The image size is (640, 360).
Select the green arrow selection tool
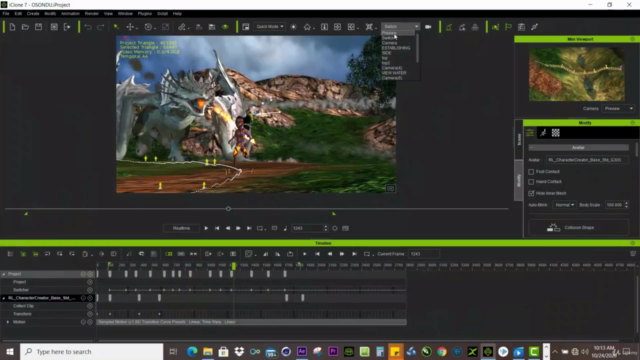(116, 27)
